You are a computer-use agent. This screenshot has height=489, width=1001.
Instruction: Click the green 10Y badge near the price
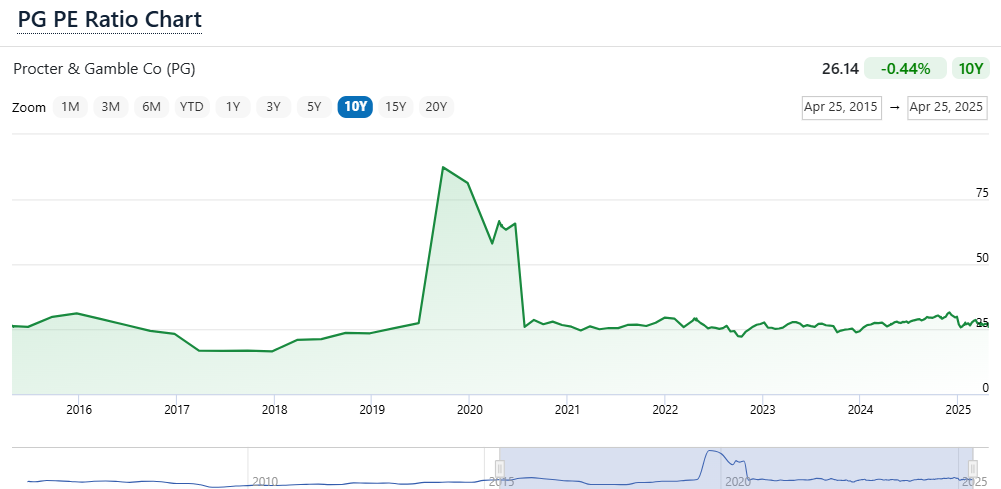pos(970,68)
